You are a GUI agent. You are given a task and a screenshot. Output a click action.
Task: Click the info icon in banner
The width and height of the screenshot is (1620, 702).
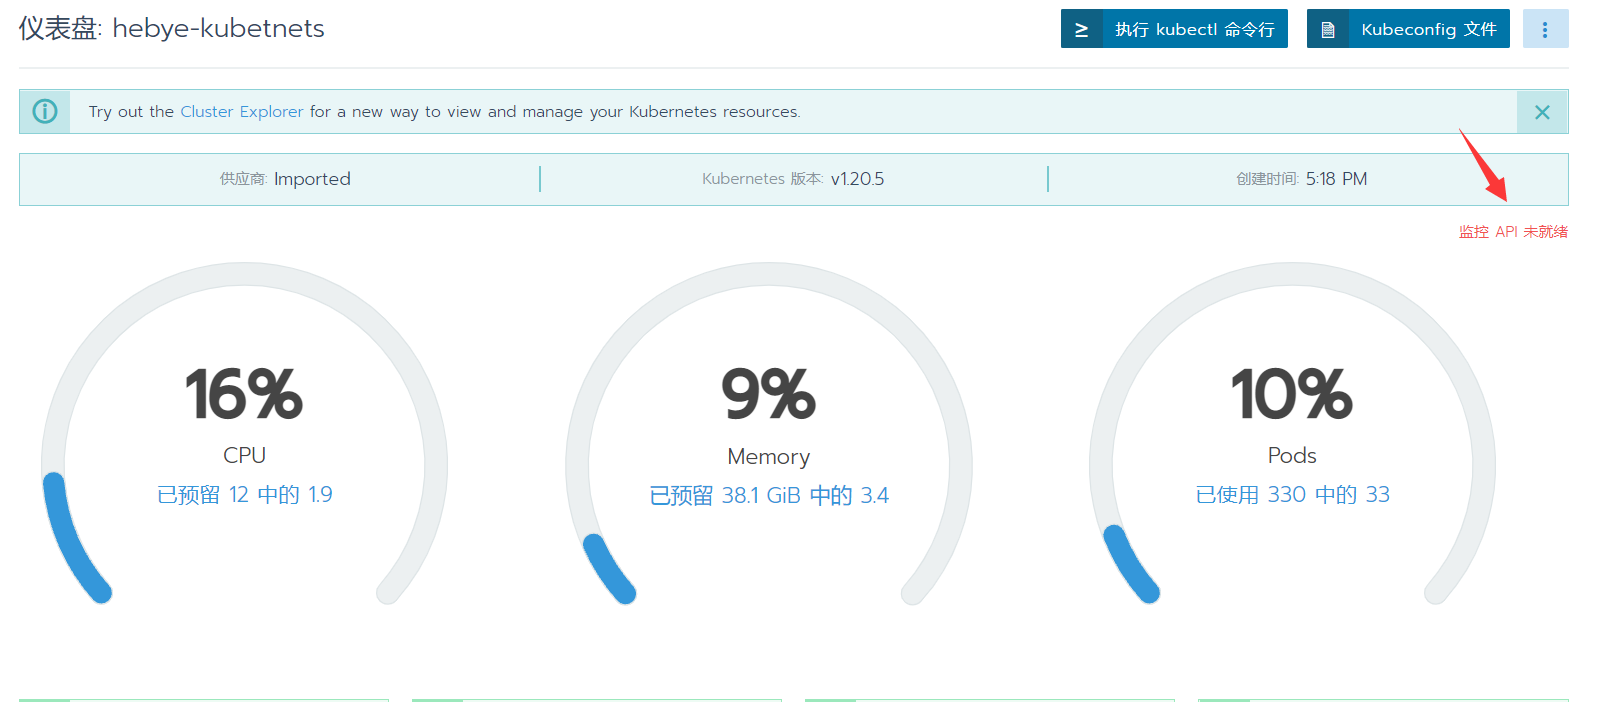pos(45,111)
